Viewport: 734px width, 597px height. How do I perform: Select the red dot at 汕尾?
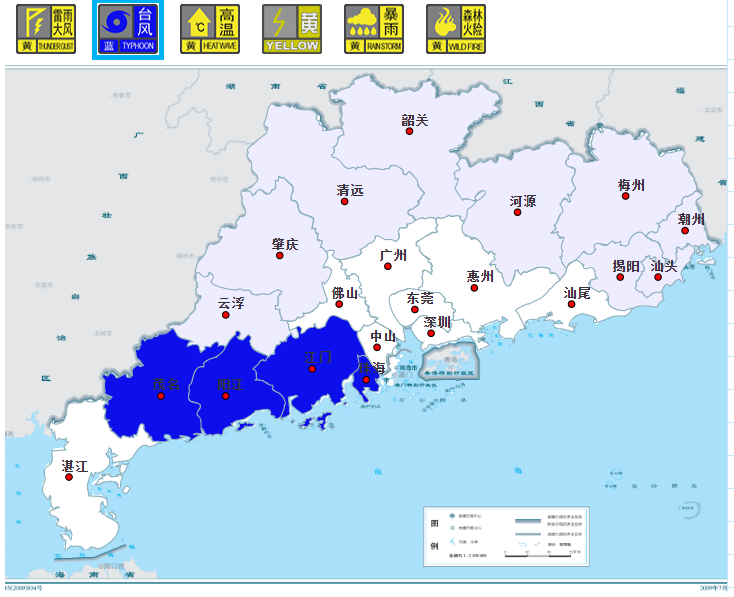click(x=574, y=304)
